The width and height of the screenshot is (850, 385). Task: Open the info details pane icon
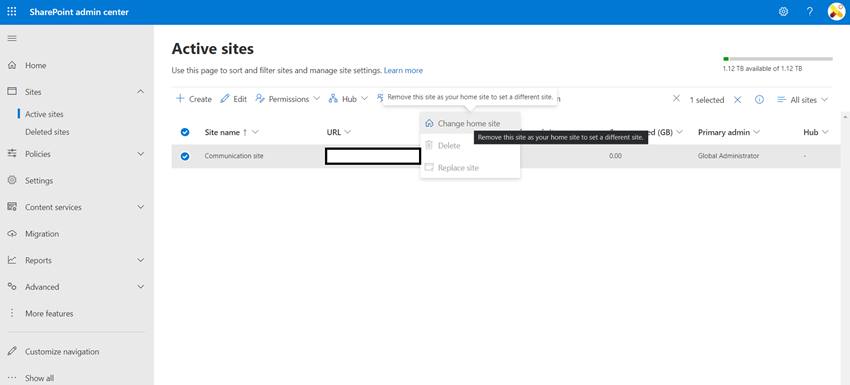759,100
